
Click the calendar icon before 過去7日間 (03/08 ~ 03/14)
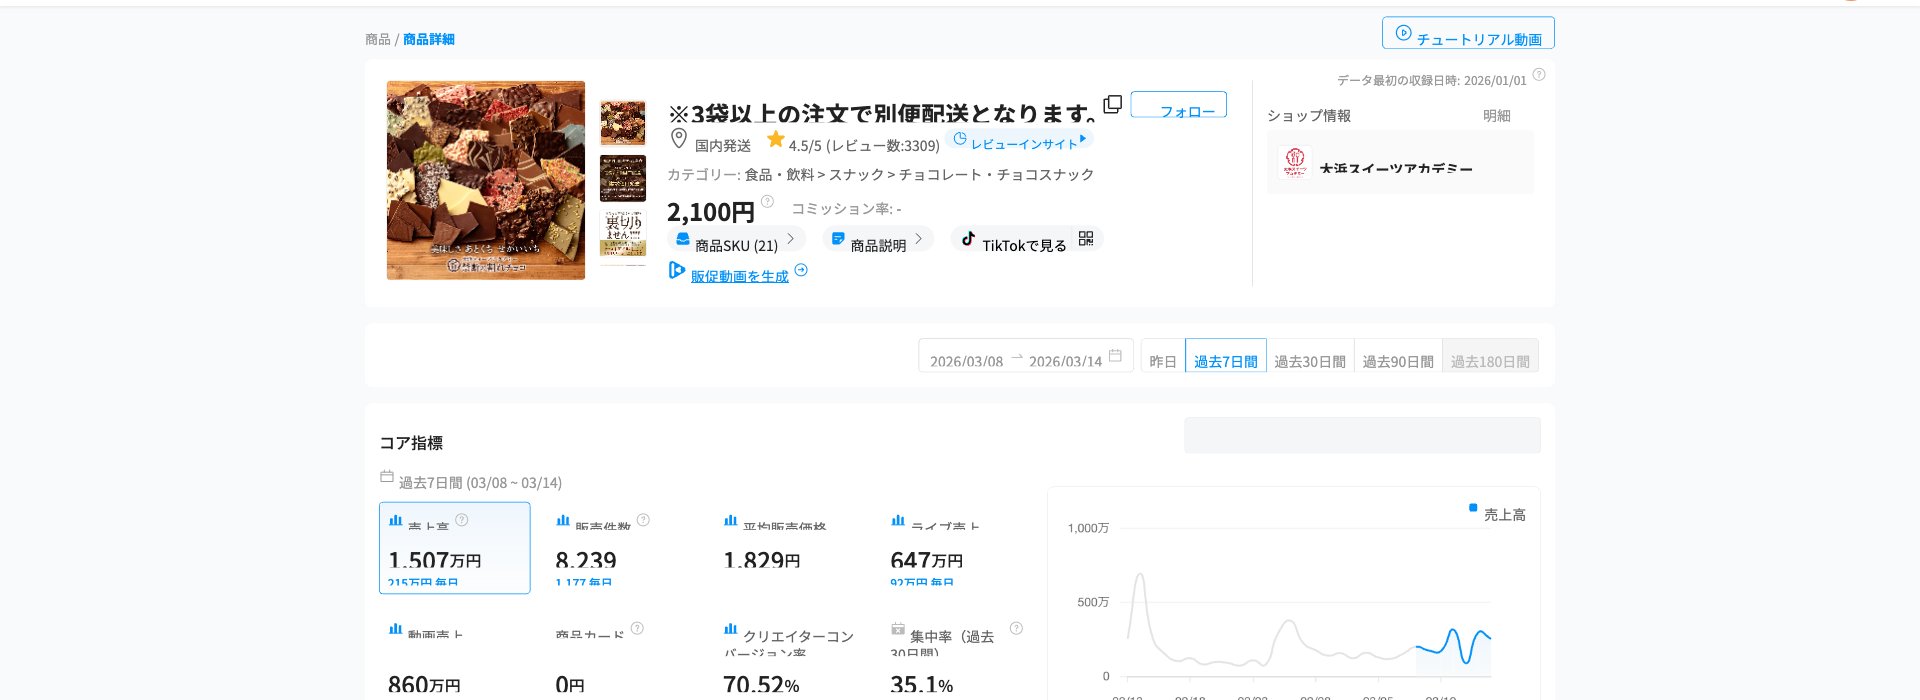click(x=387, y=476)
